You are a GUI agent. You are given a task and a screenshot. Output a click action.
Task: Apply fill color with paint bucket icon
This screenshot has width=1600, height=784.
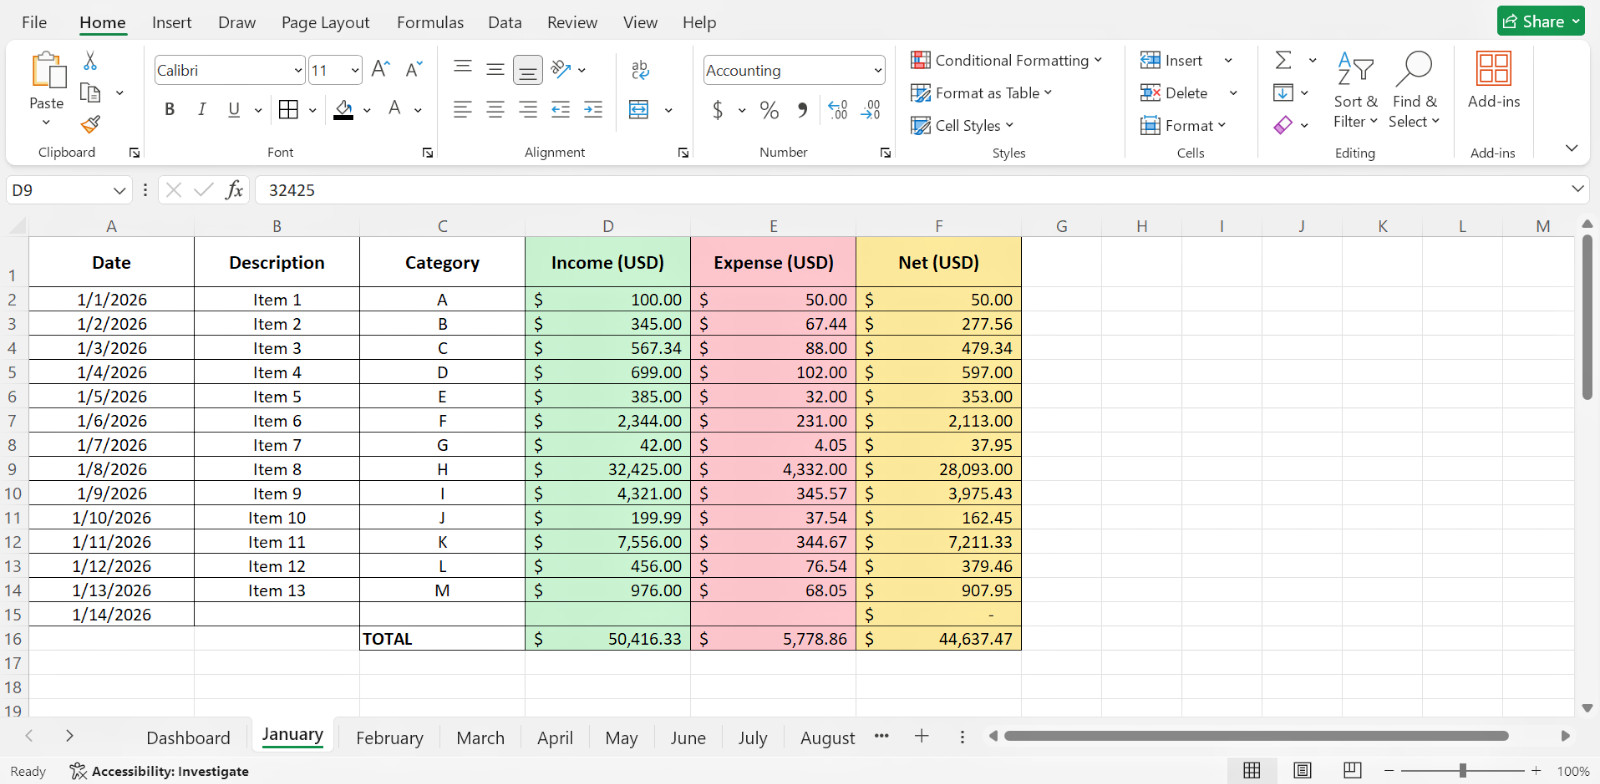(x=343, y=109)
